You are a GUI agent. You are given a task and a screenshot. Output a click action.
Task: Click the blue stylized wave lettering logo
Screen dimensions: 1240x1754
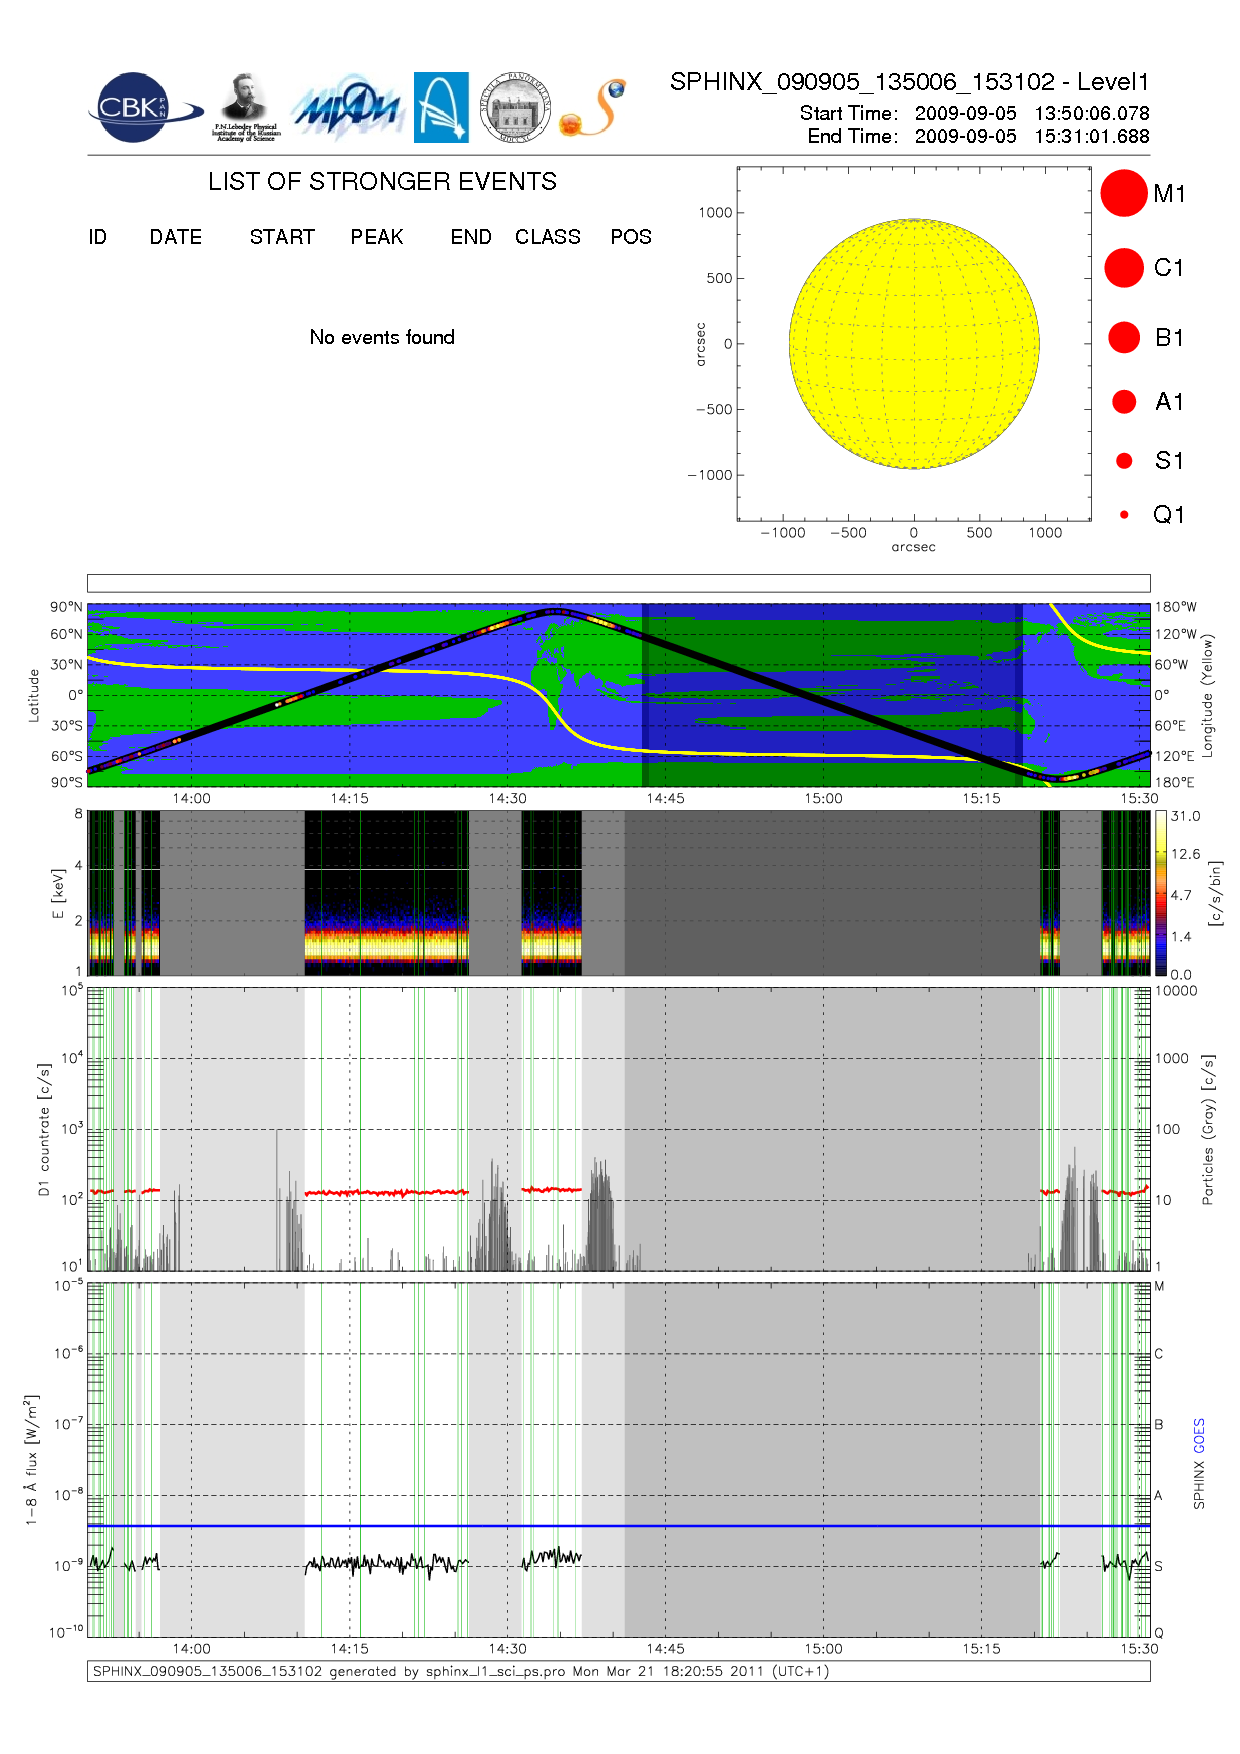click(346, 108)
